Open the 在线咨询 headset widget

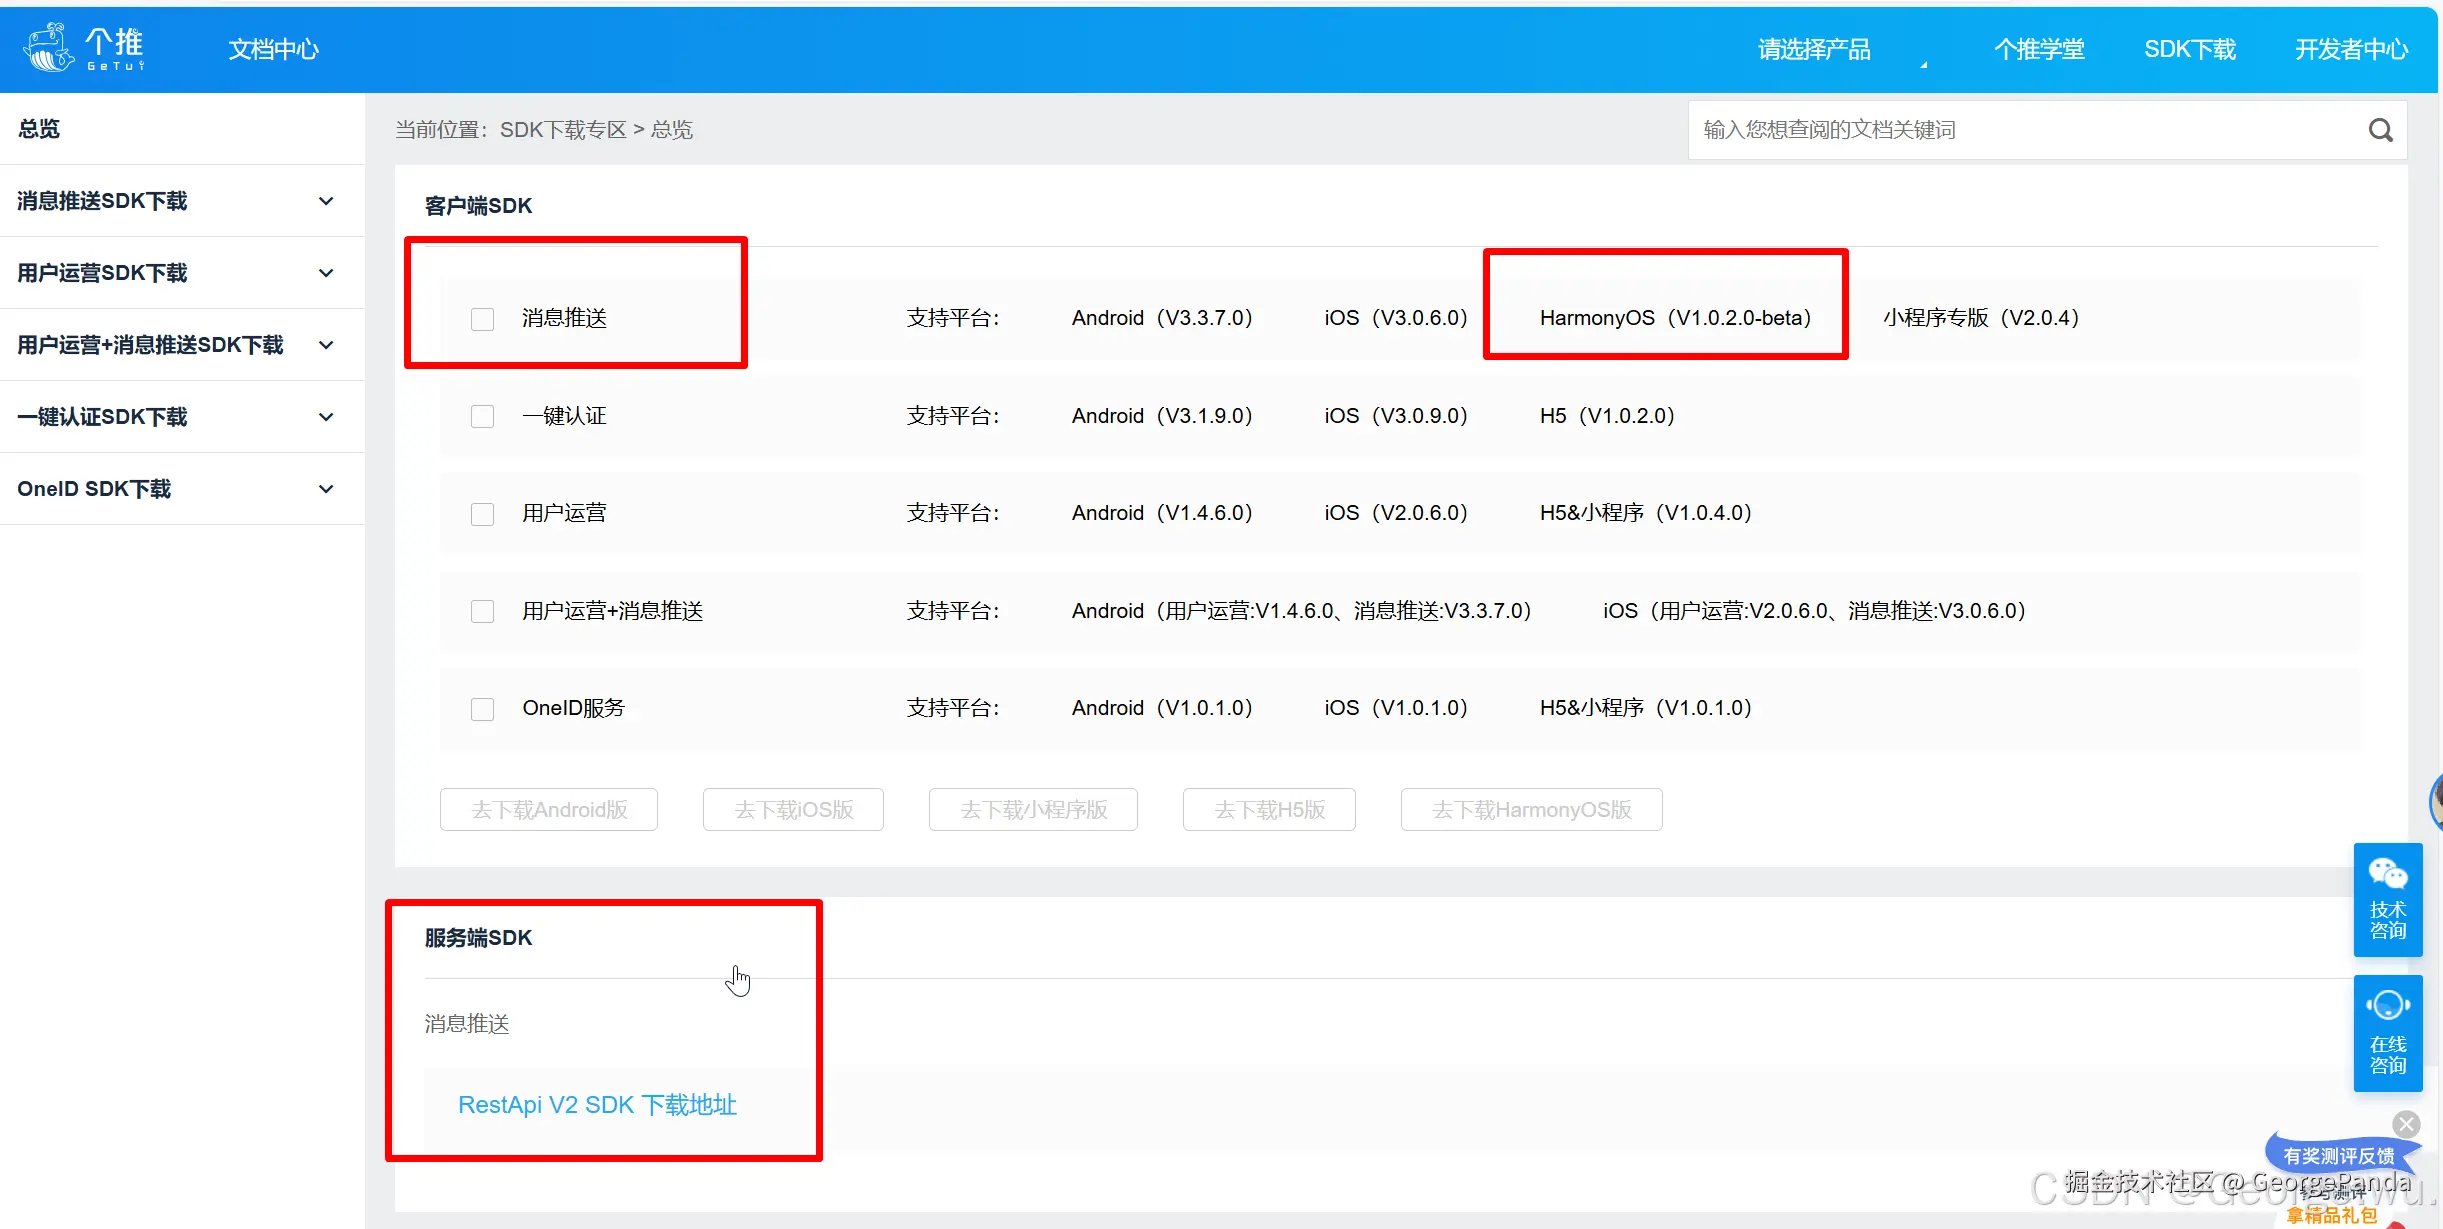pyautogui.click(x=2387, y=1032)
